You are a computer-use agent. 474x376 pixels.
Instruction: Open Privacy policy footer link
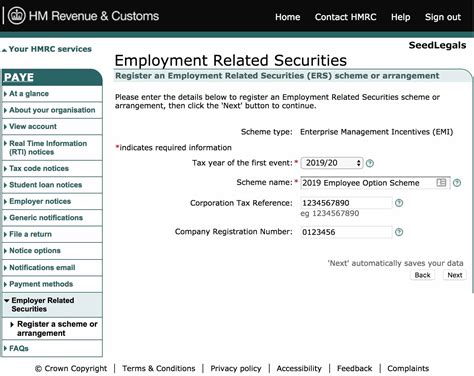[236, 368]
